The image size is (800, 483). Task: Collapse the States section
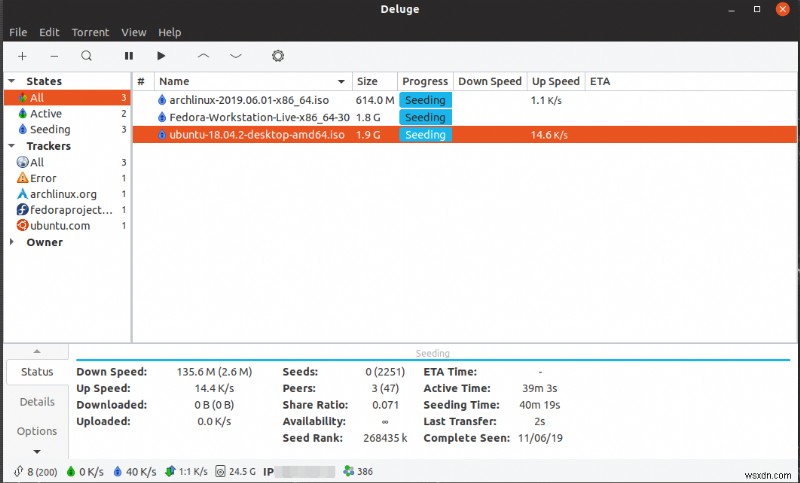(12, 81)
